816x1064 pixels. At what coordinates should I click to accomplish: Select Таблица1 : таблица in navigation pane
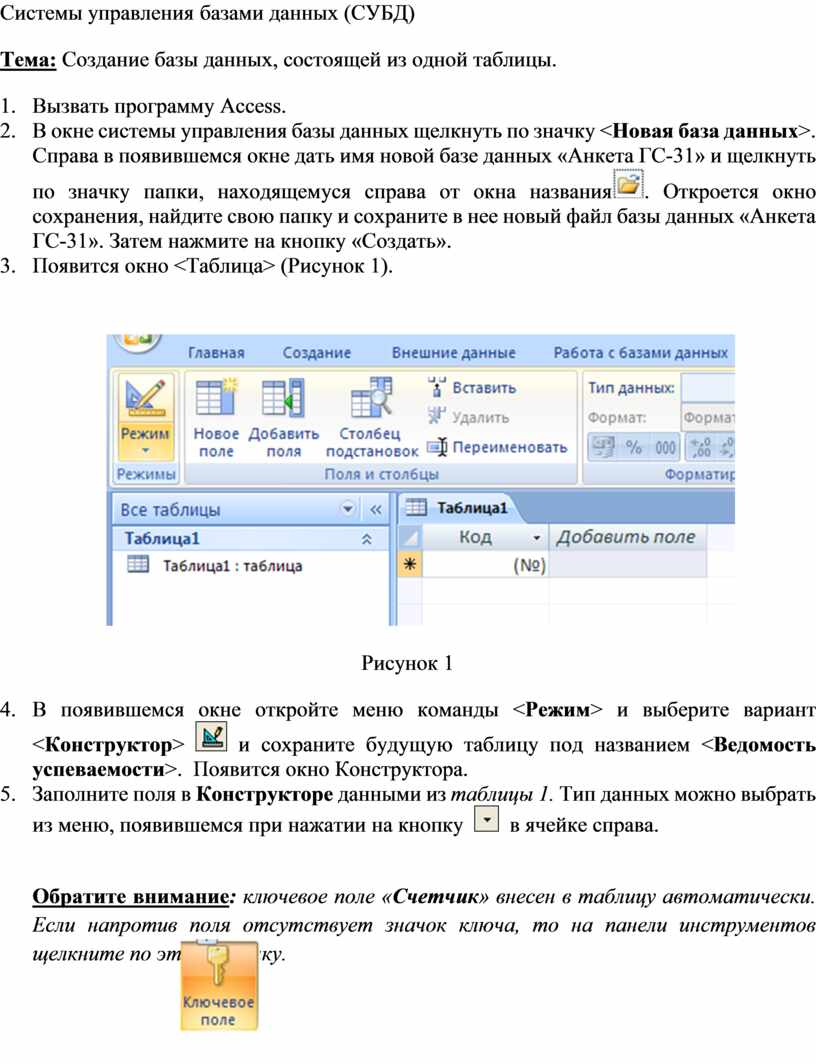232,566
